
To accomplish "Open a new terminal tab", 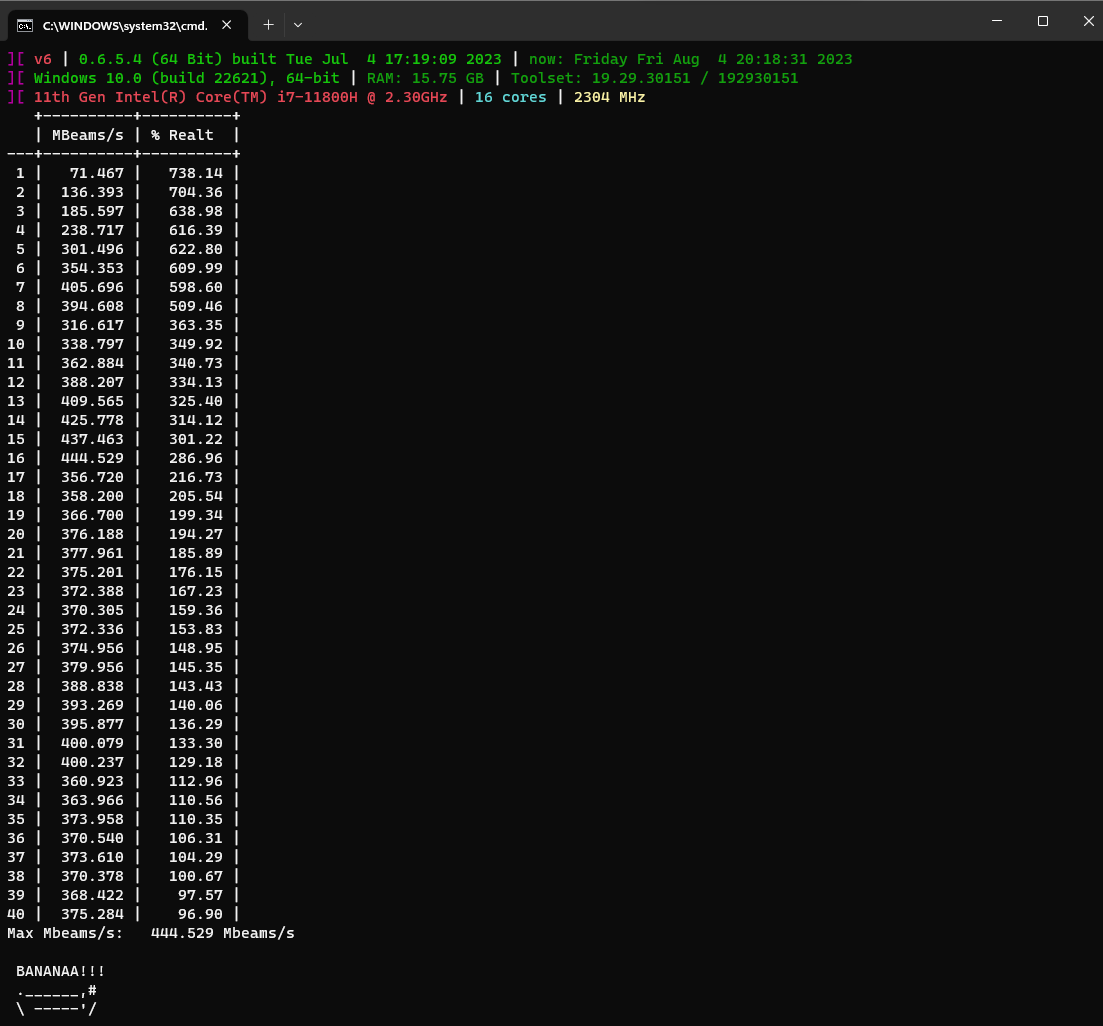I will pyautogui.click(x=268, y=25).
